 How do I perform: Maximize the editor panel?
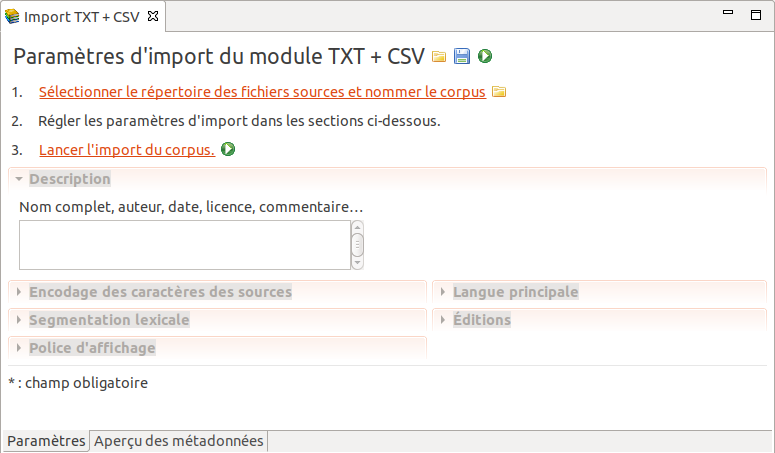[756, 15]
